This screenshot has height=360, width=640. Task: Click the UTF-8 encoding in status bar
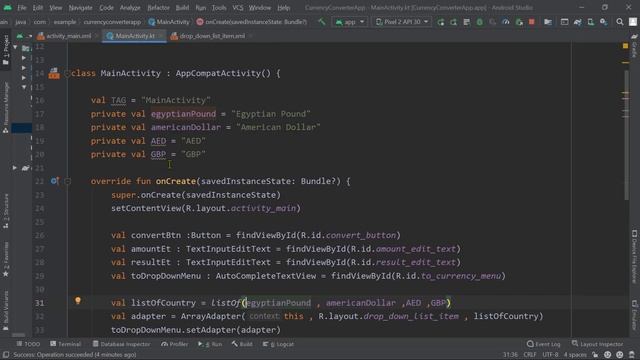click(x=550, y=355)
